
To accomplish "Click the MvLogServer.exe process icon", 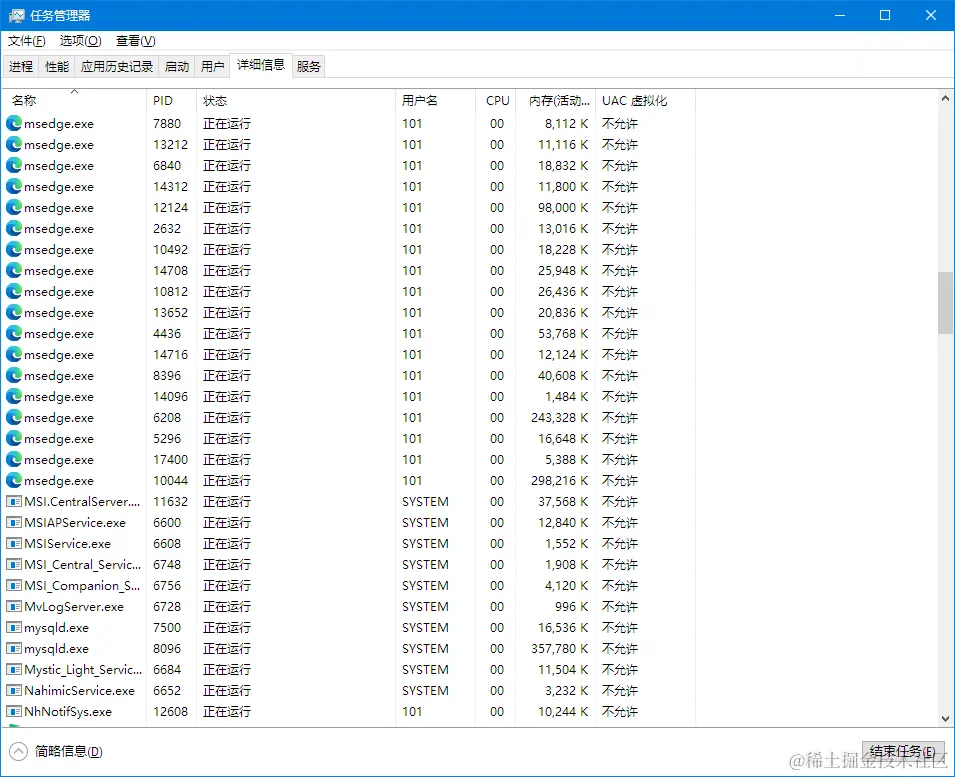I will (x=14, y=606).
